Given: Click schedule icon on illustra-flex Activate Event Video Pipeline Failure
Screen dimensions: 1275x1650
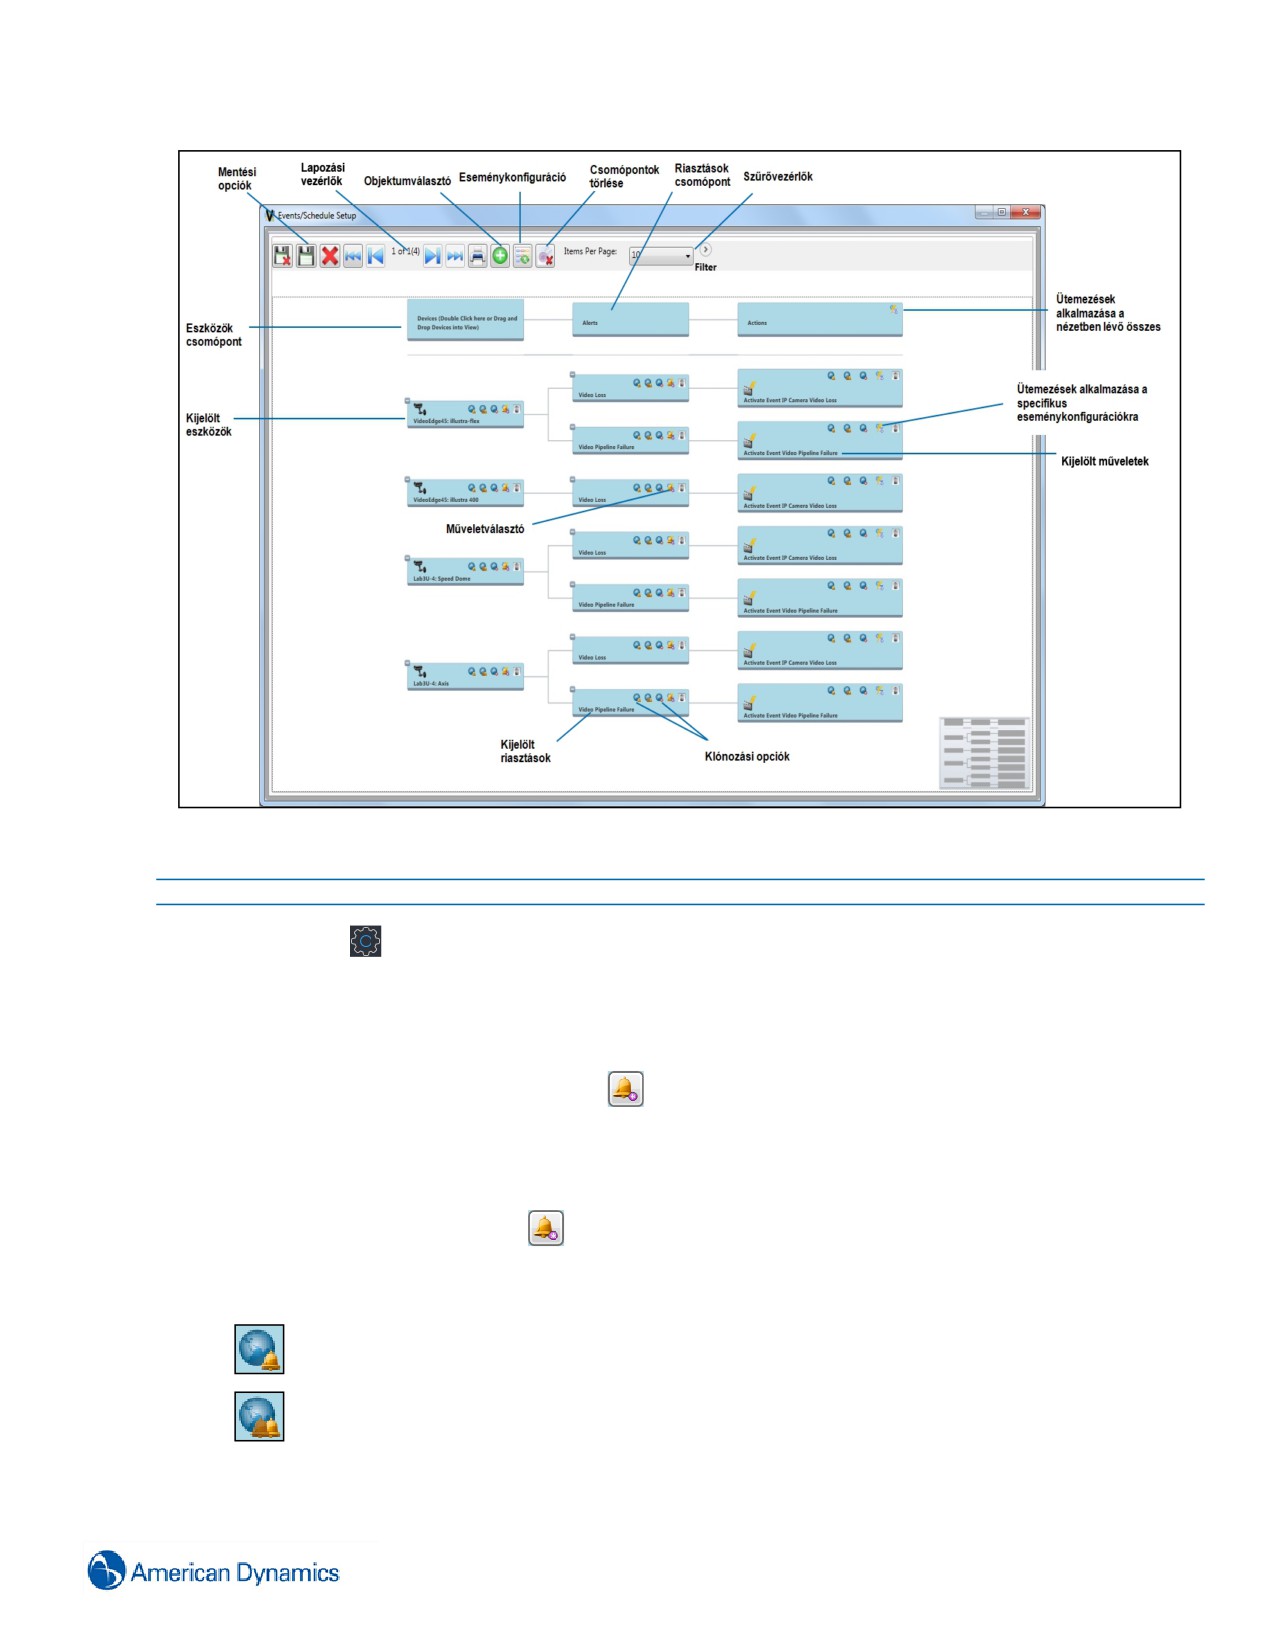Looking at the screenshot, I should (x=880, y=428).
